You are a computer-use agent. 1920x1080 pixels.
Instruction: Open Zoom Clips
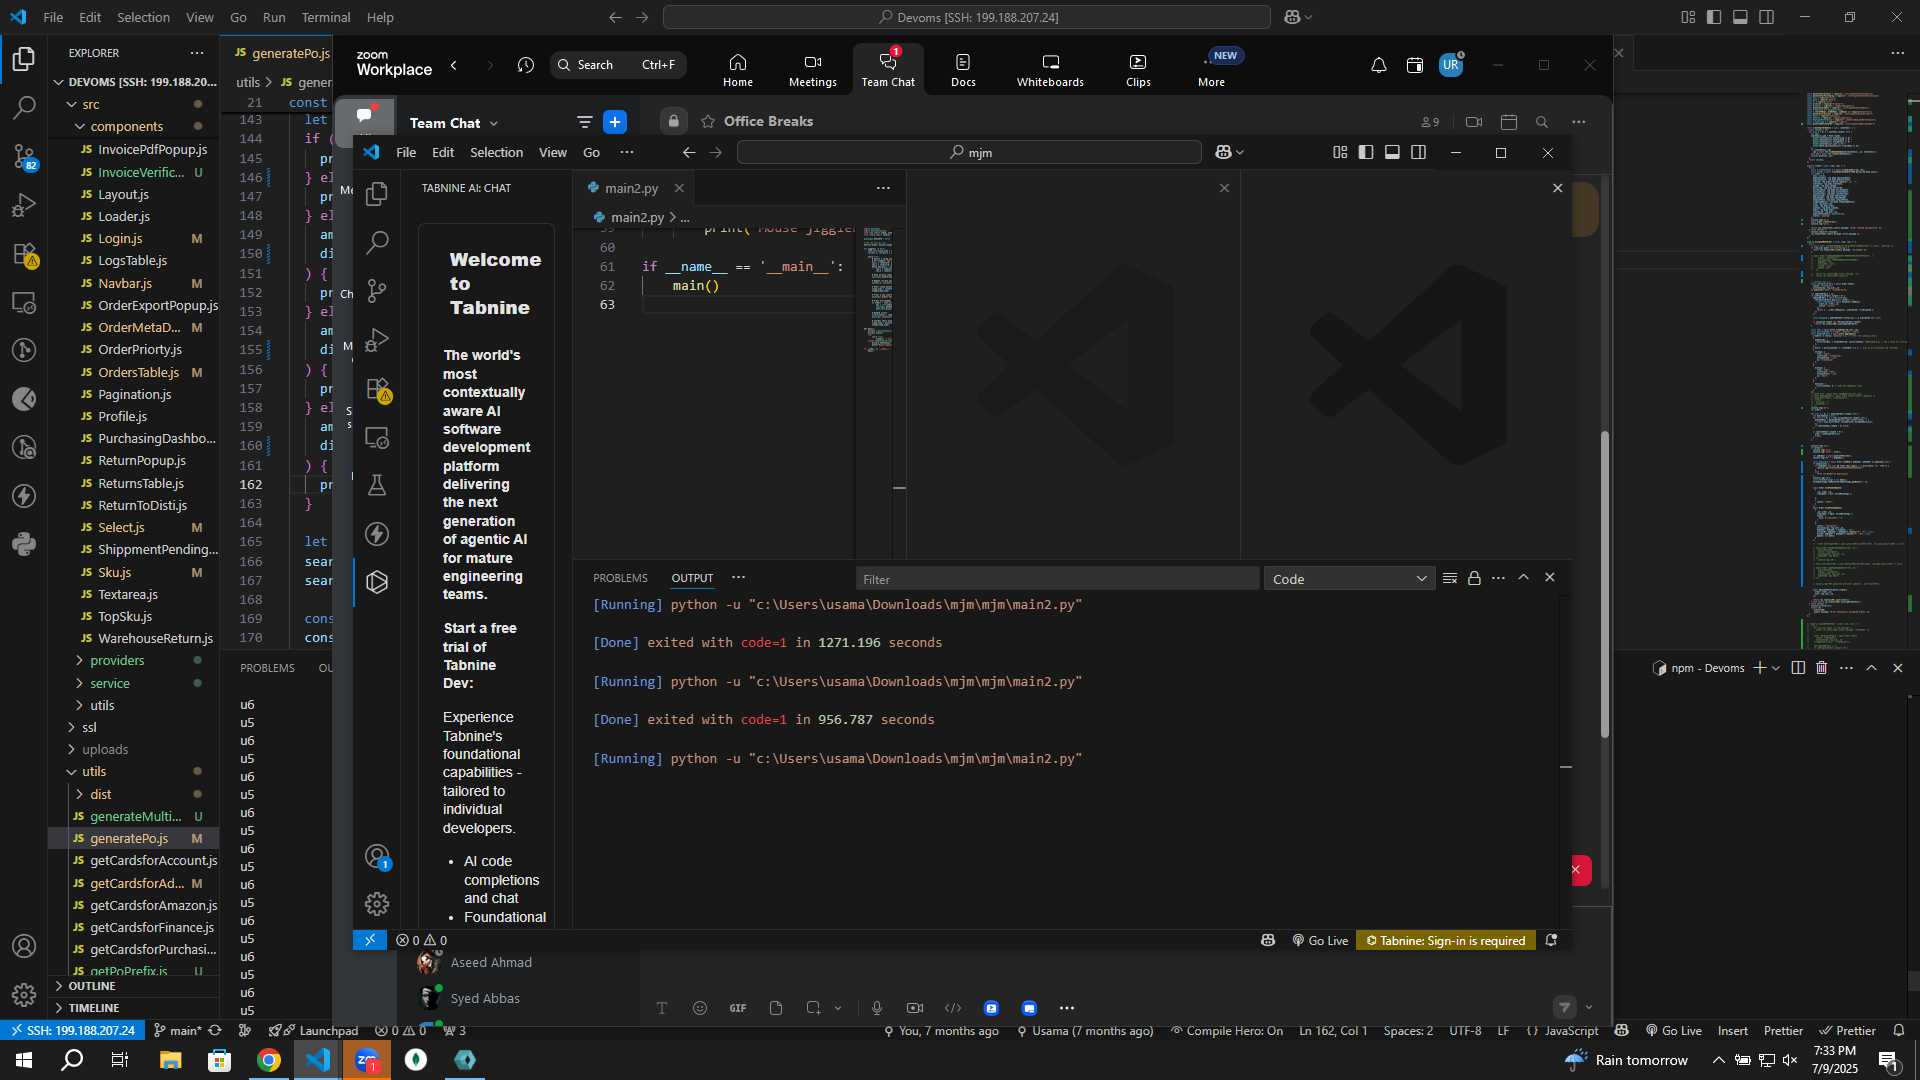pyautogui.click(x=1138, y=70)
